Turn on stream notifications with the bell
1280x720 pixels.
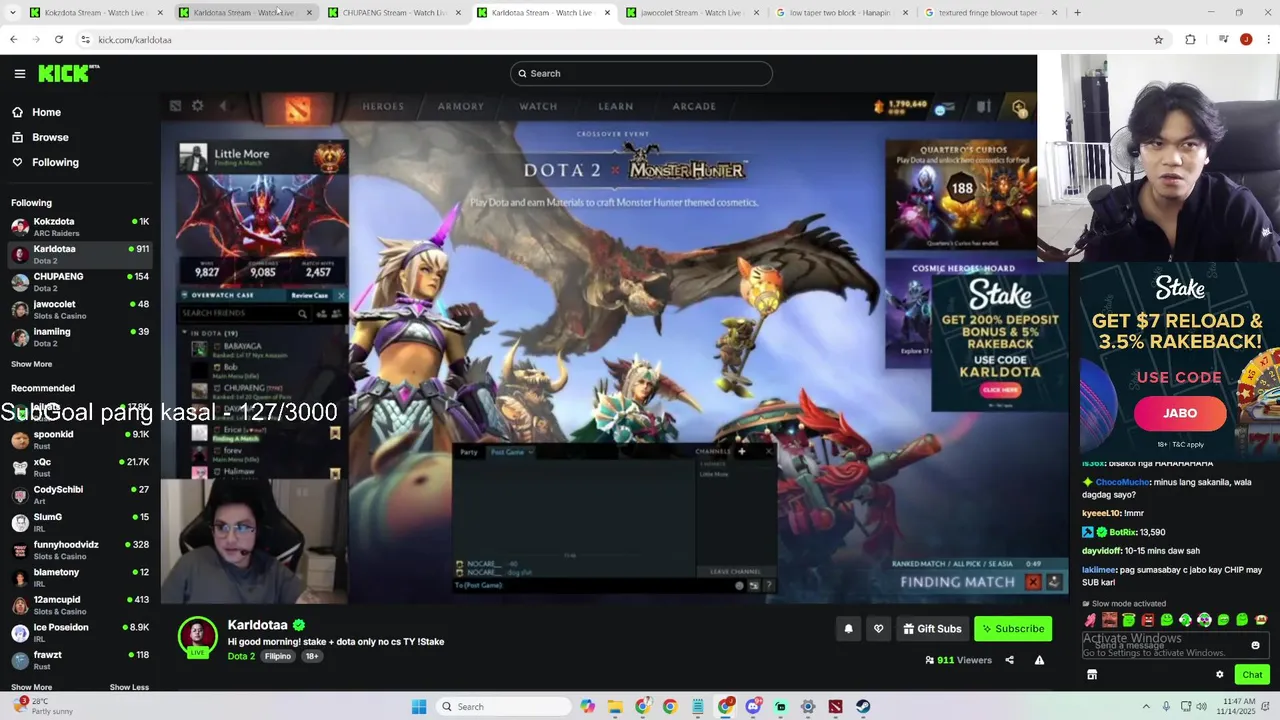coord(848,629)
